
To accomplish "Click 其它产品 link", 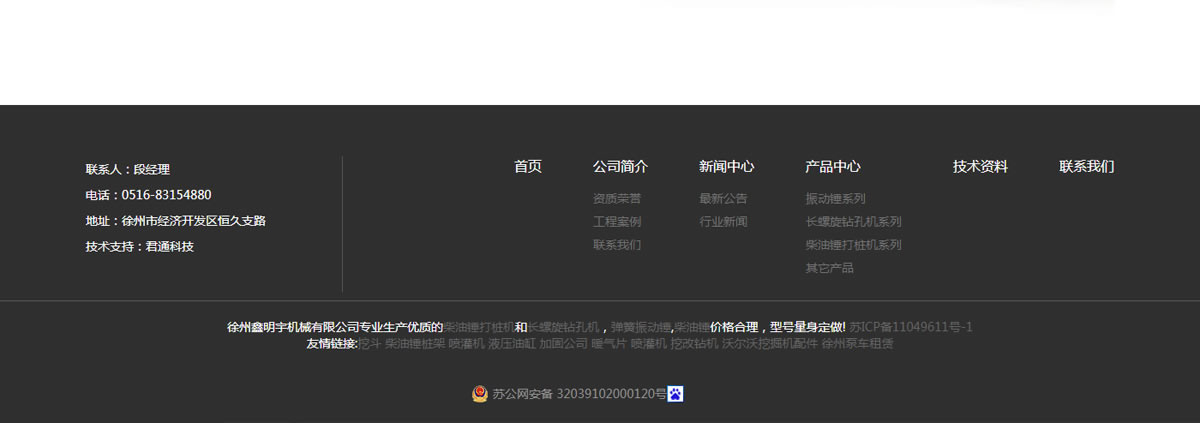I will tap(829, 268).
